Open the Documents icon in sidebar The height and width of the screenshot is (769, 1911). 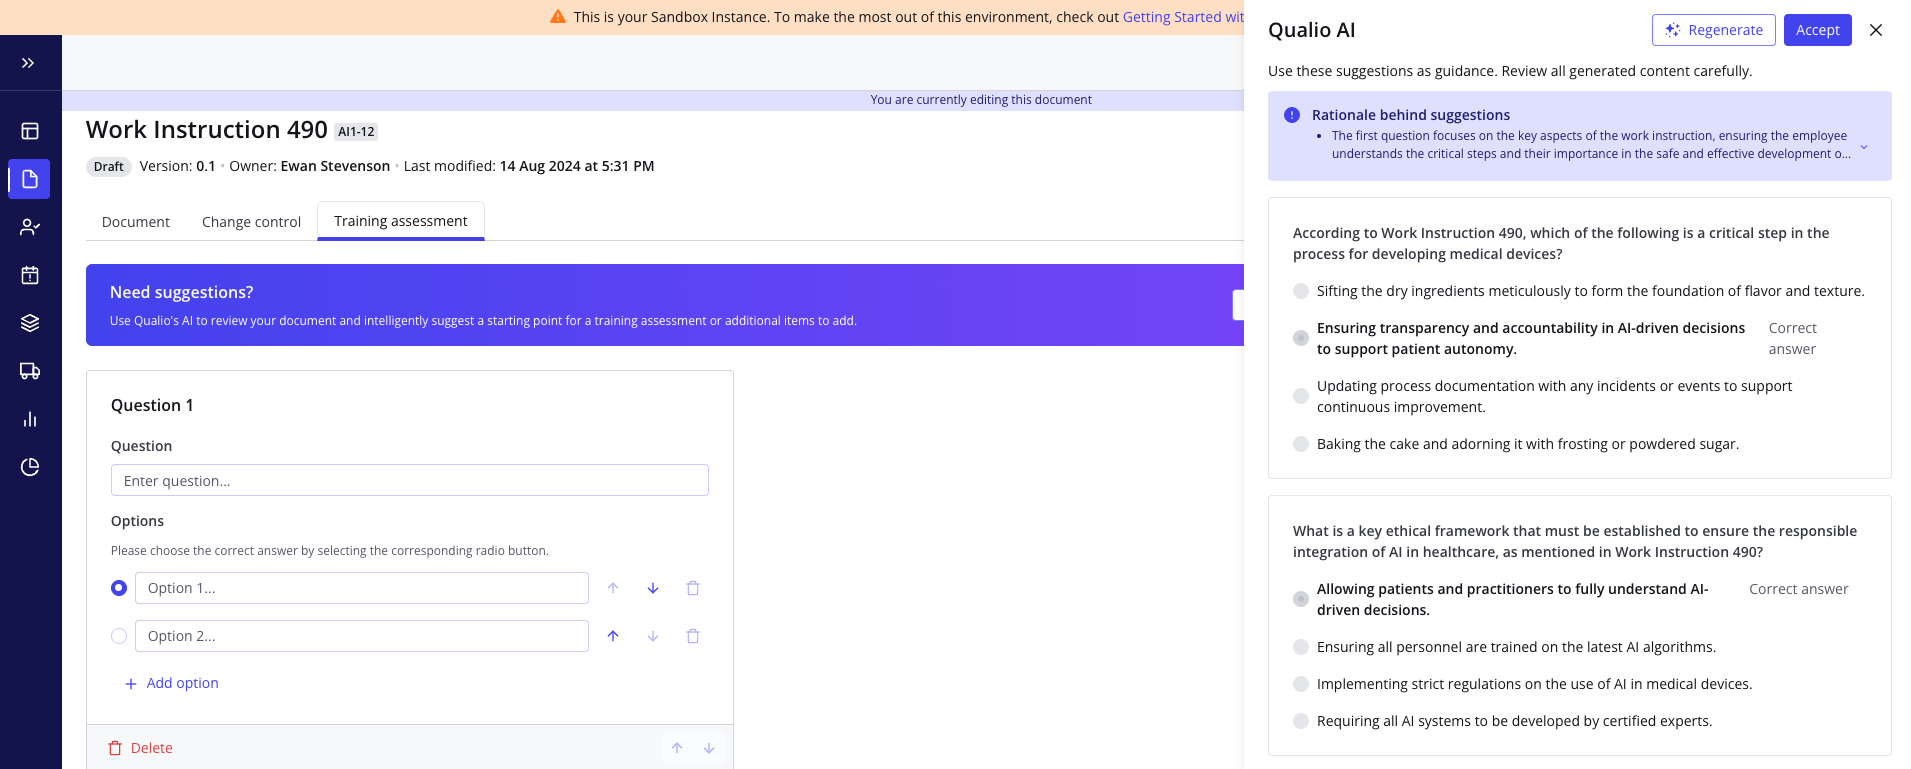click(x=30, y=179)
